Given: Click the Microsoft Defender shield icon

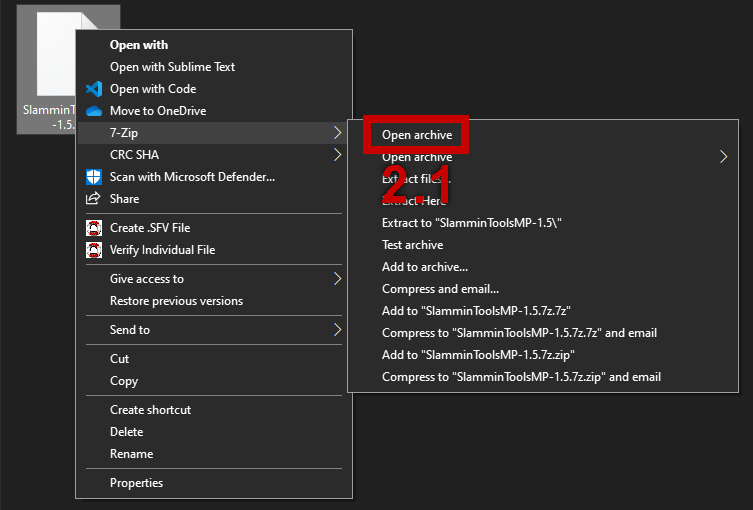Looking at the screenshot, I should (x=94, y=177).
